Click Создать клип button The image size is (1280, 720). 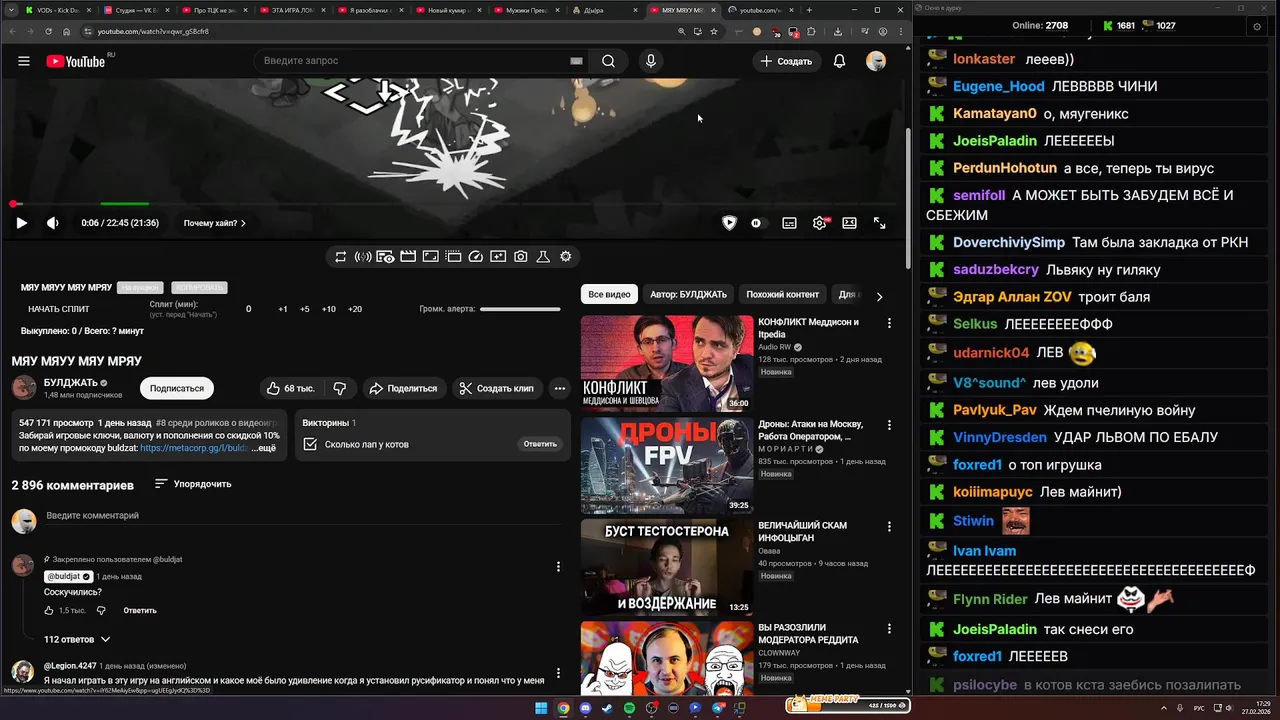click(x=496, y=388)
